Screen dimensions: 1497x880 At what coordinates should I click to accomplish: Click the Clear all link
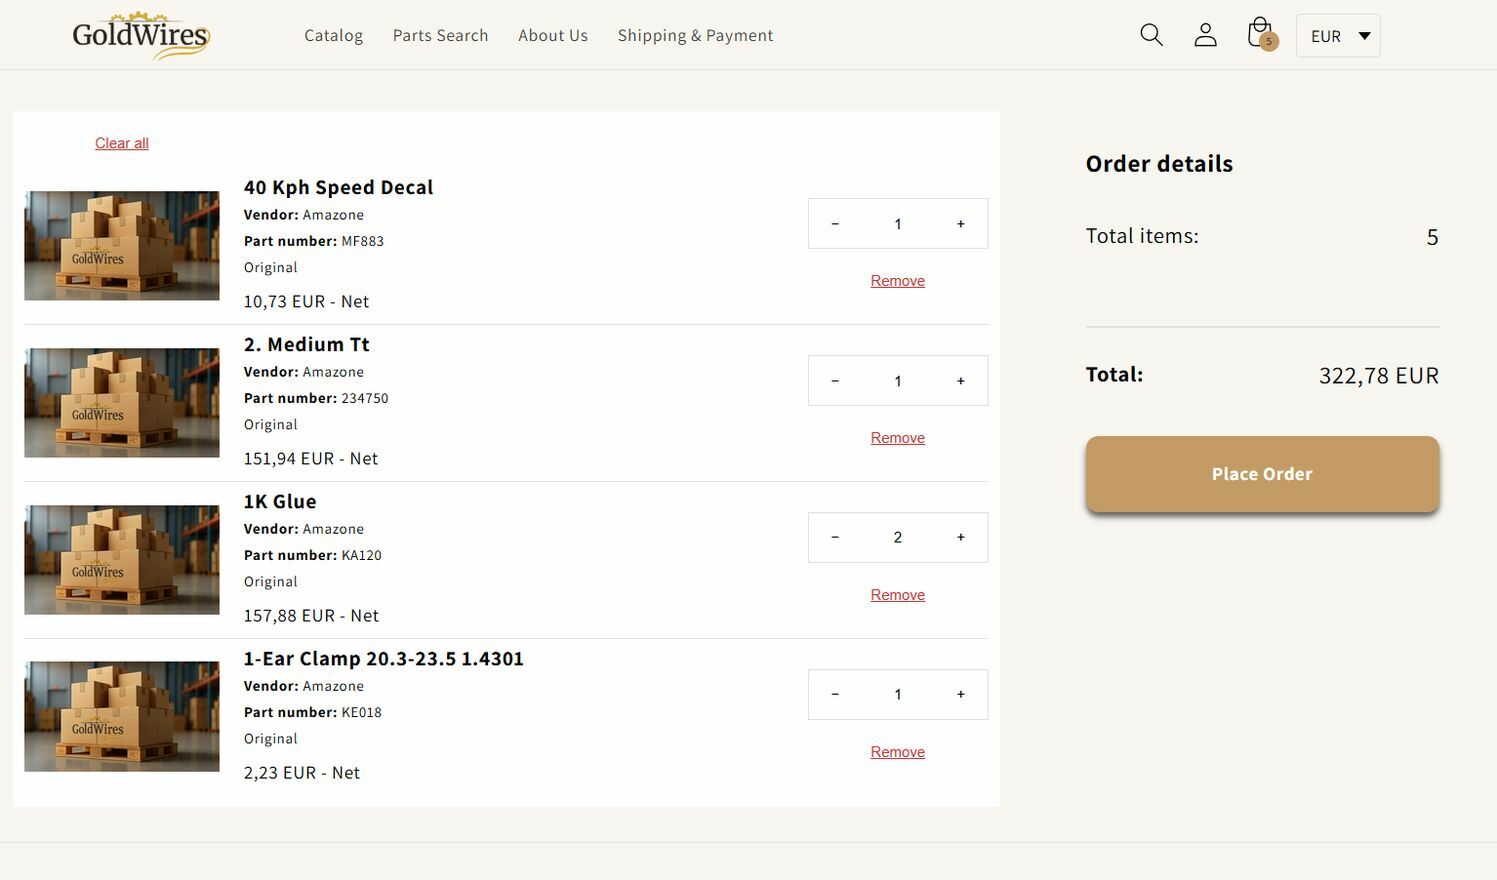[122, 144]
